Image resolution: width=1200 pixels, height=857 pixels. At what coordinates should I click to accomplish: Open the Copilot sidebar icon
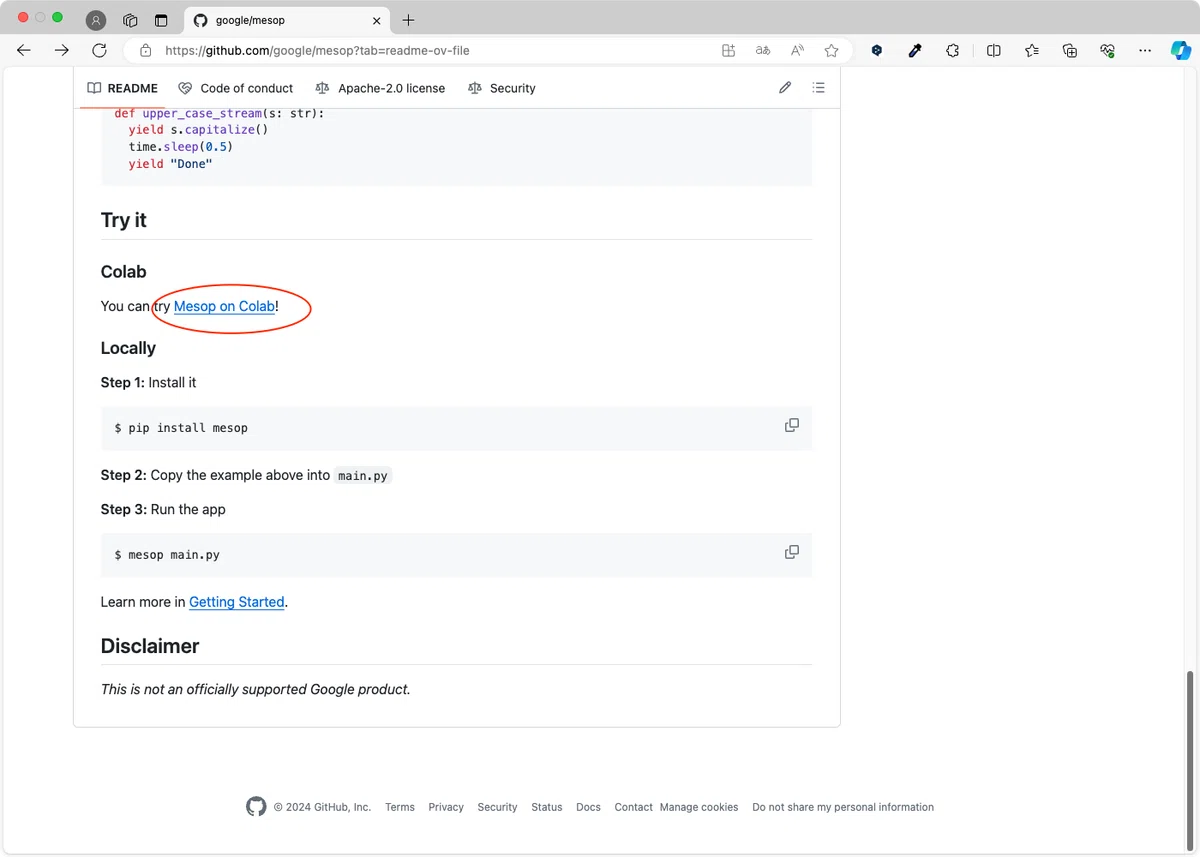click(x=1180, y=50)
